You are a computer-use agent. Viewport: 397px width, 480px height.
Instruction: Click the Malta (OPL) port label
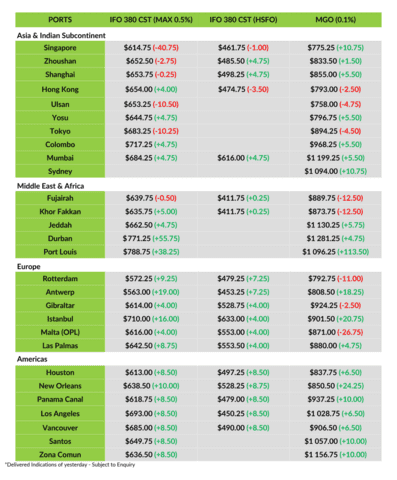pos(60,332)
